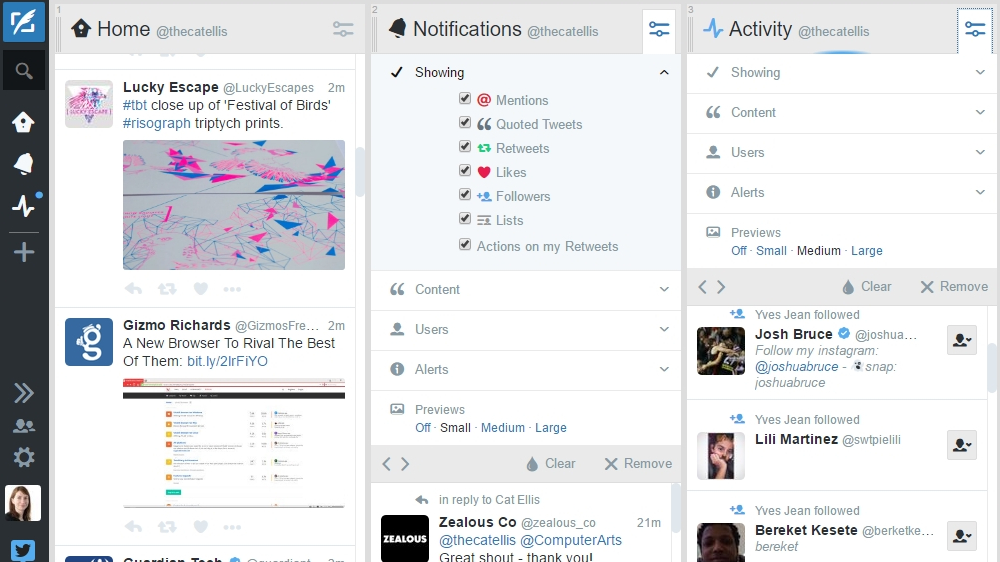Like the Gizmo Richards tweet
The height and width of the screenshot is (562, 1000).
point(201,527)
